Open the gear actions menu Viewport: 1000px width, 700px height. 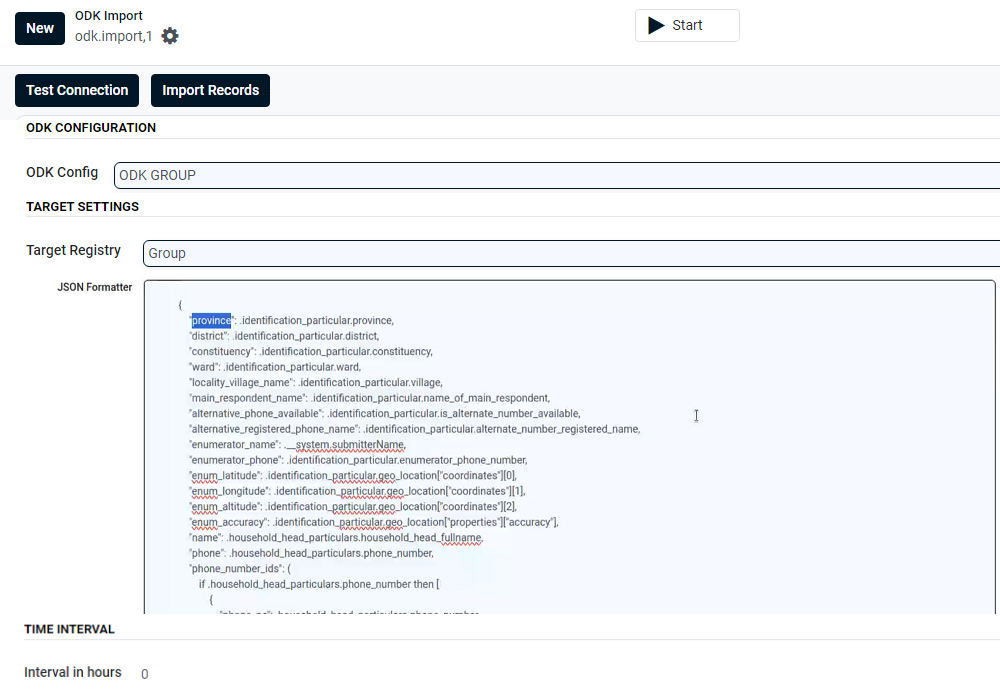[x=170, y=36]
